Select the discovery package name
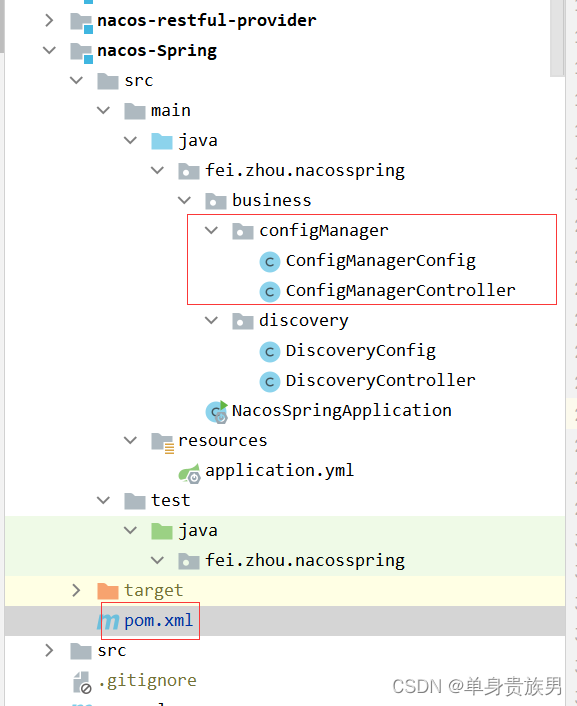 (x=304, y=321)
